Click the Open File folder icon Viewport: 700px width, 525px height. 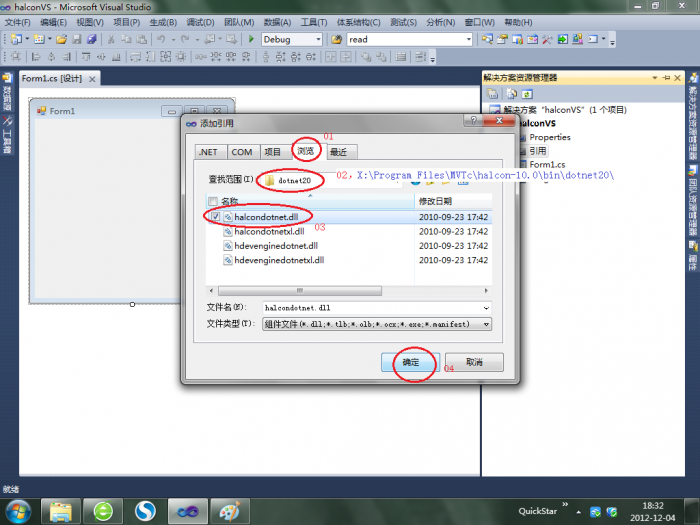point(62,39)
